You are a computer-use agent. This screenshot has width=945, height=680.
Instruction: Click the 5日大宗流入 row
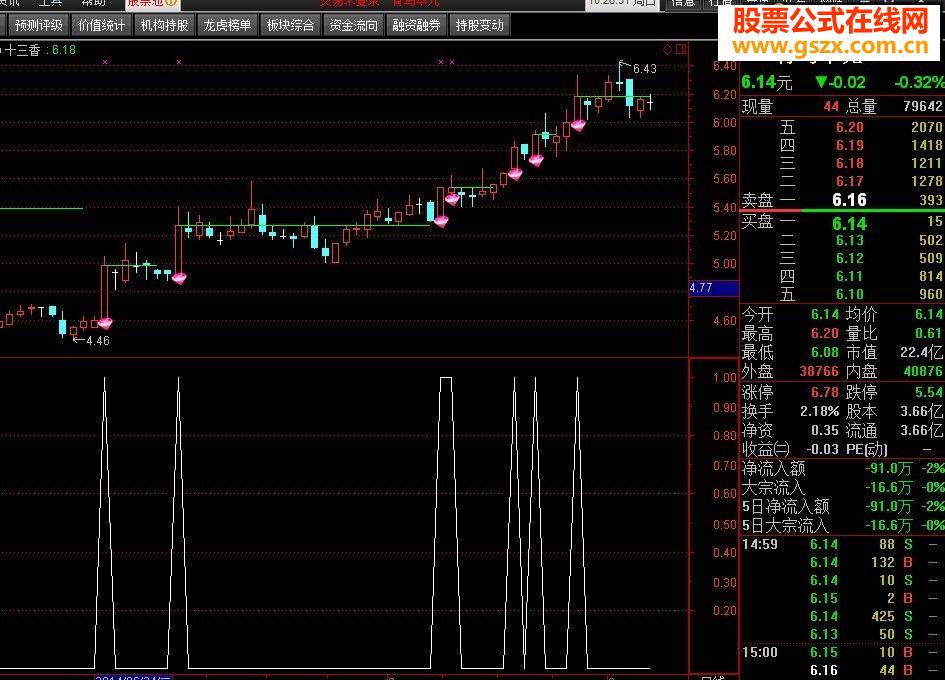pos(842,526)
